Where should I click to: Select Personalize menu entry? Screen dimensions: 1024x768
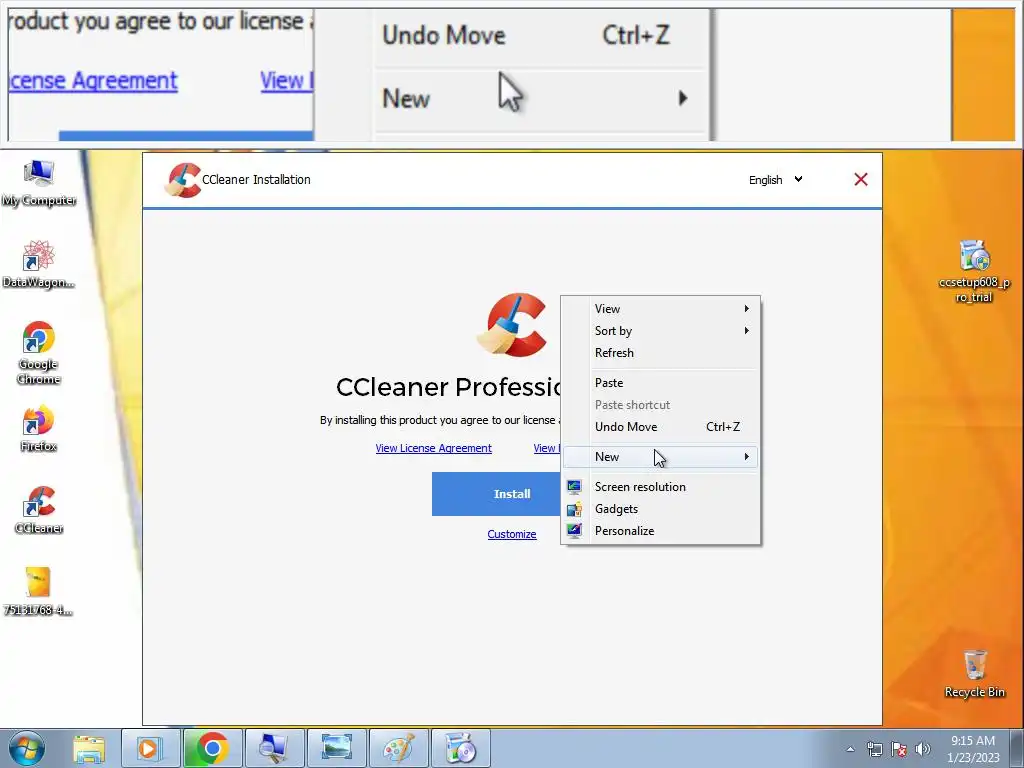[660, 530]
